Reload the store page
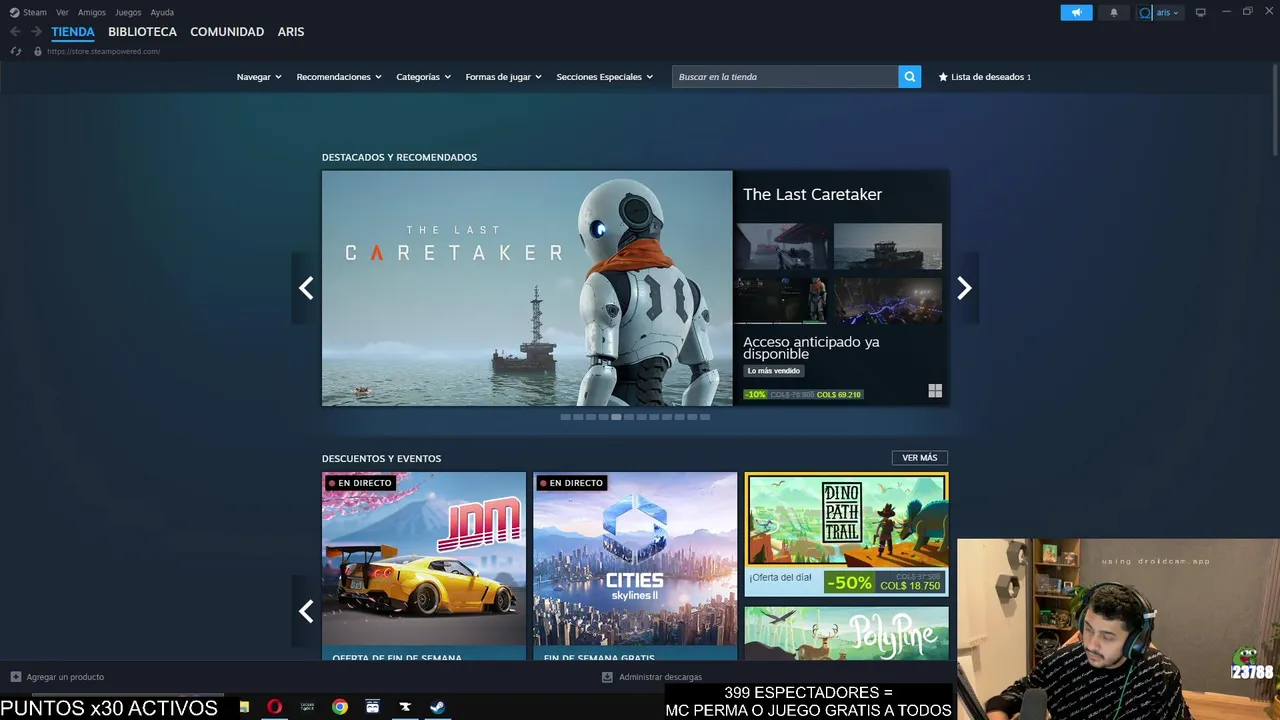 [x=16, y=51]
